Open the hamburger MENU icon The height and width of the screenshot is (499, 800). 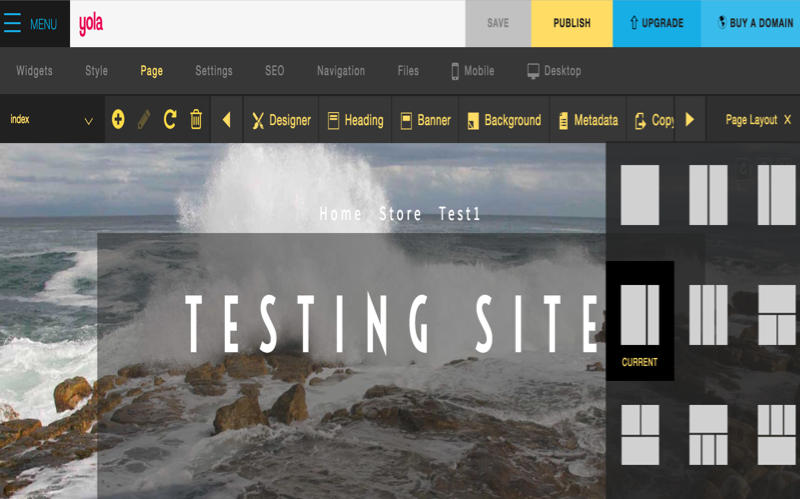[x=13, y=23]
